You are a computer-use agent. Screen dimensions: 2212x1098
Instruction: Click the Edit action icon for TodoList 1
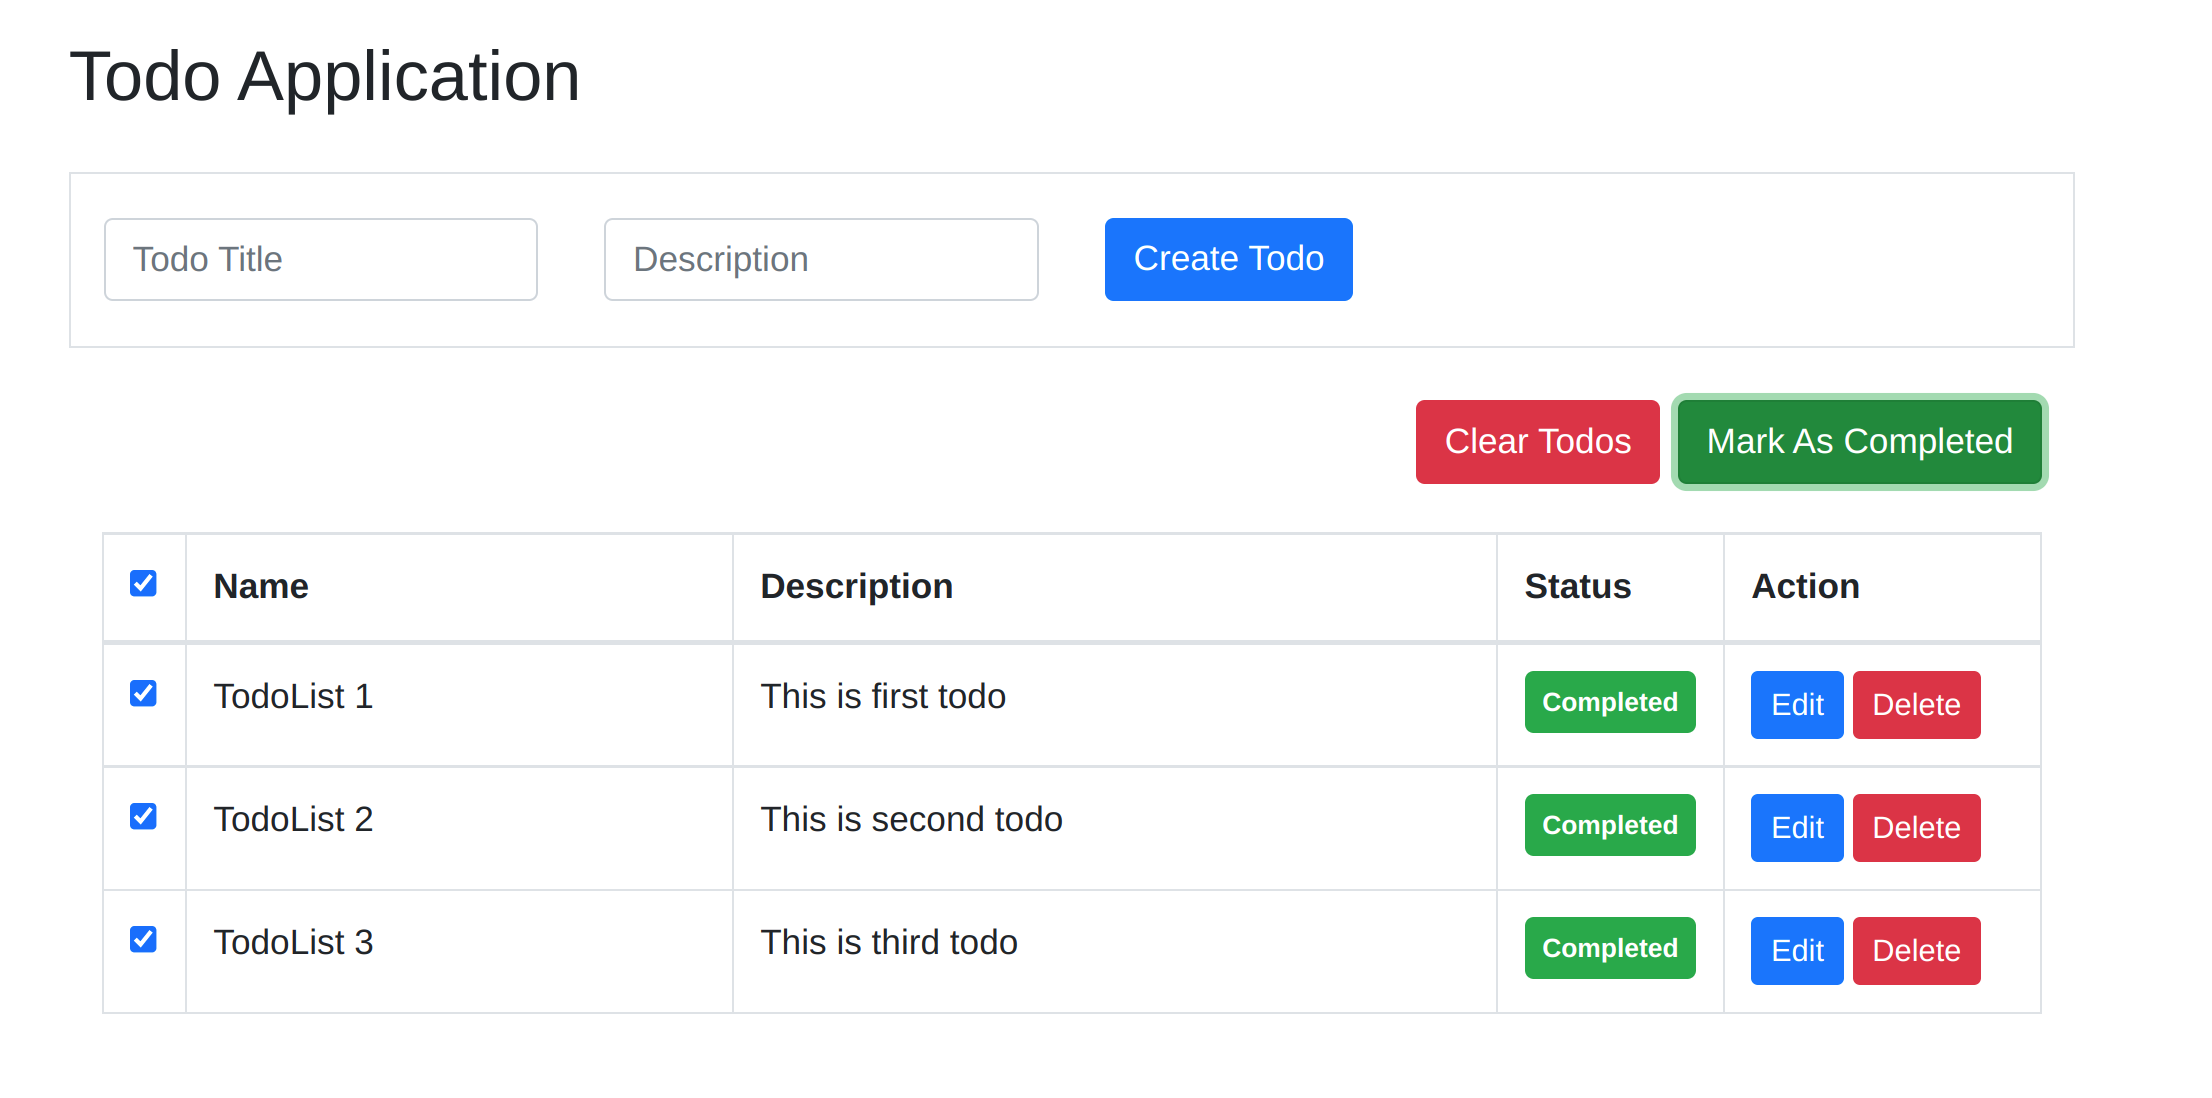click(1794, 703)
